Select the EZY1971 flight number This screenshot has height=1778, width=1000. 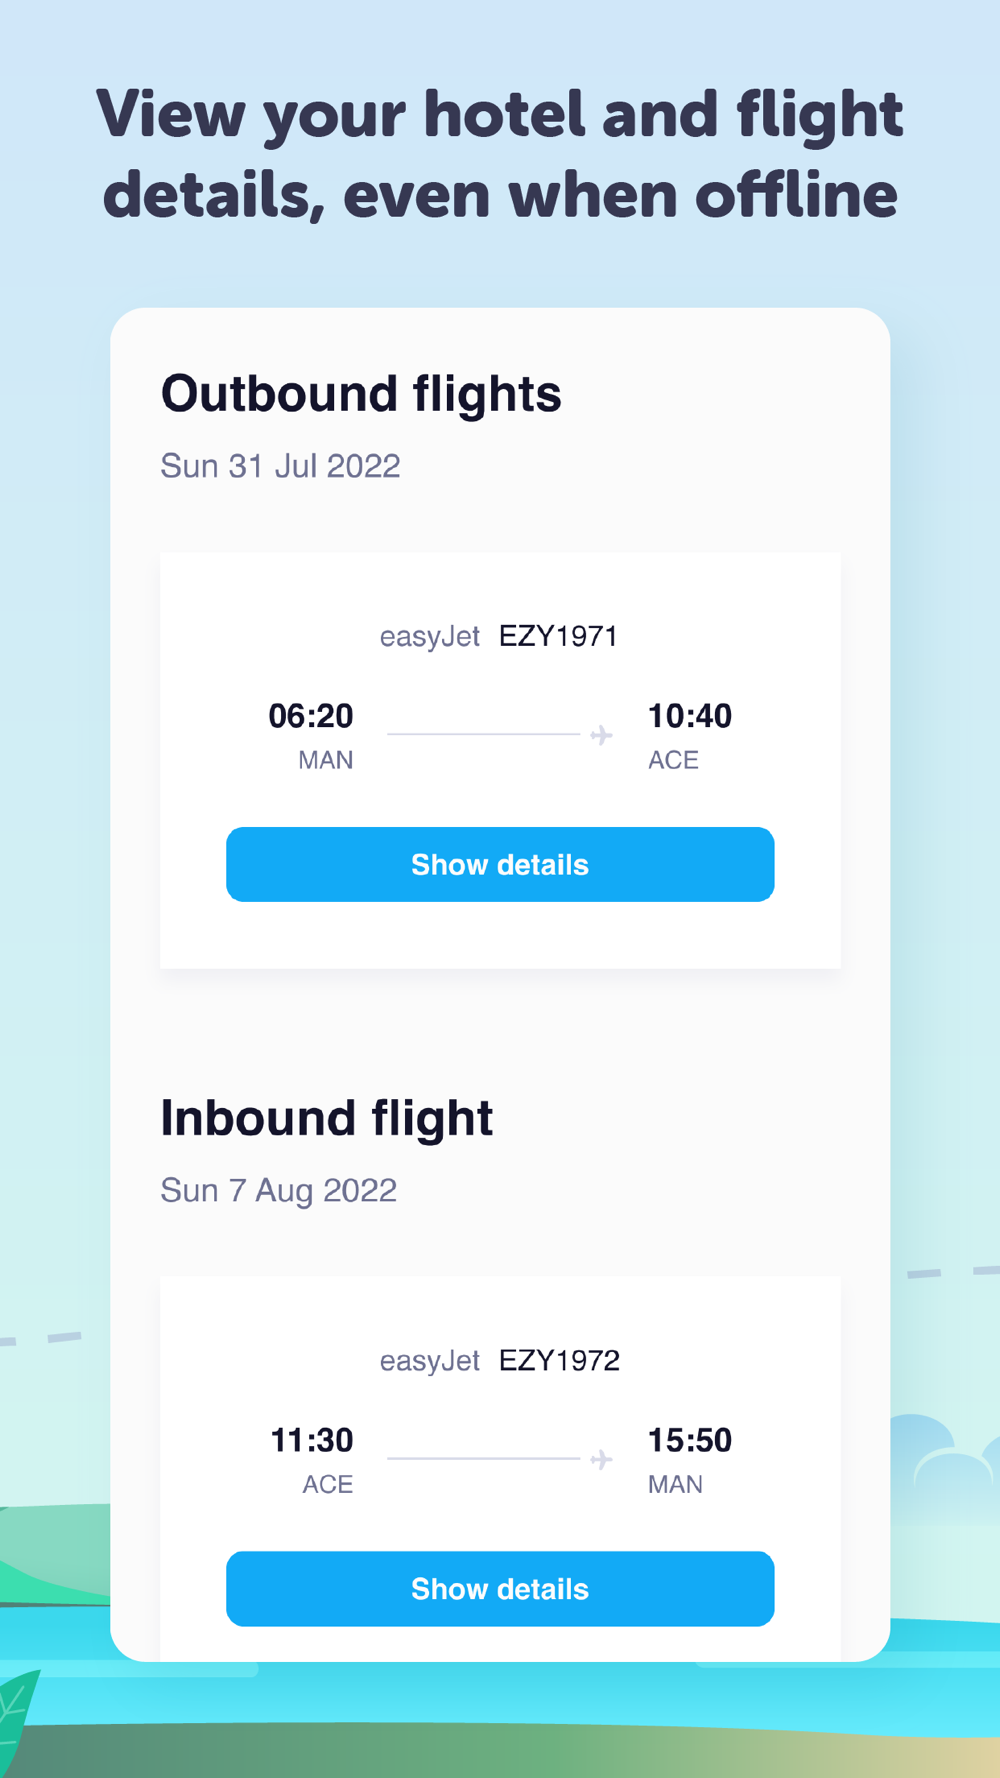pyautogui.click(x=558, y=636)
